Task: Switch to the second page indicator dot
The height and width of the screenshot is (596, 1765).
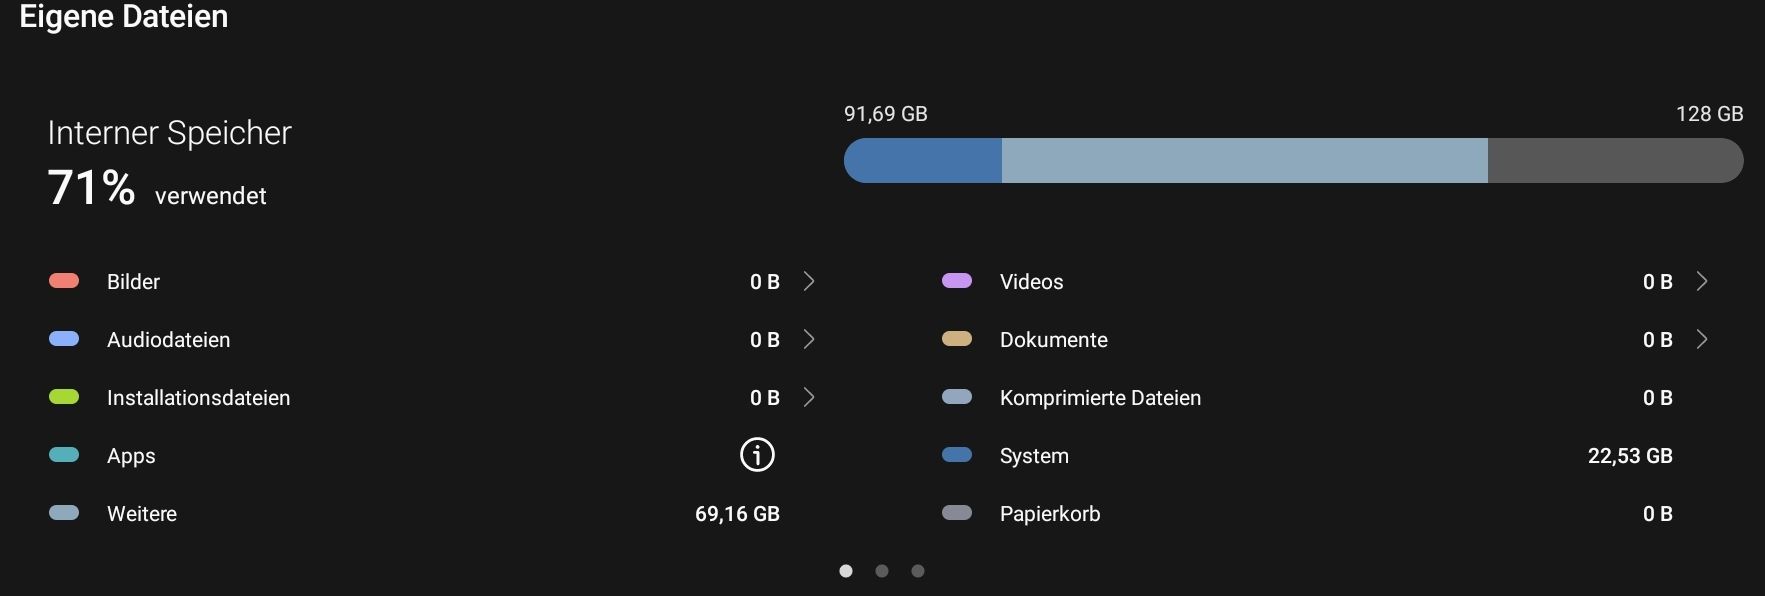Action: (x=882, y=571)
